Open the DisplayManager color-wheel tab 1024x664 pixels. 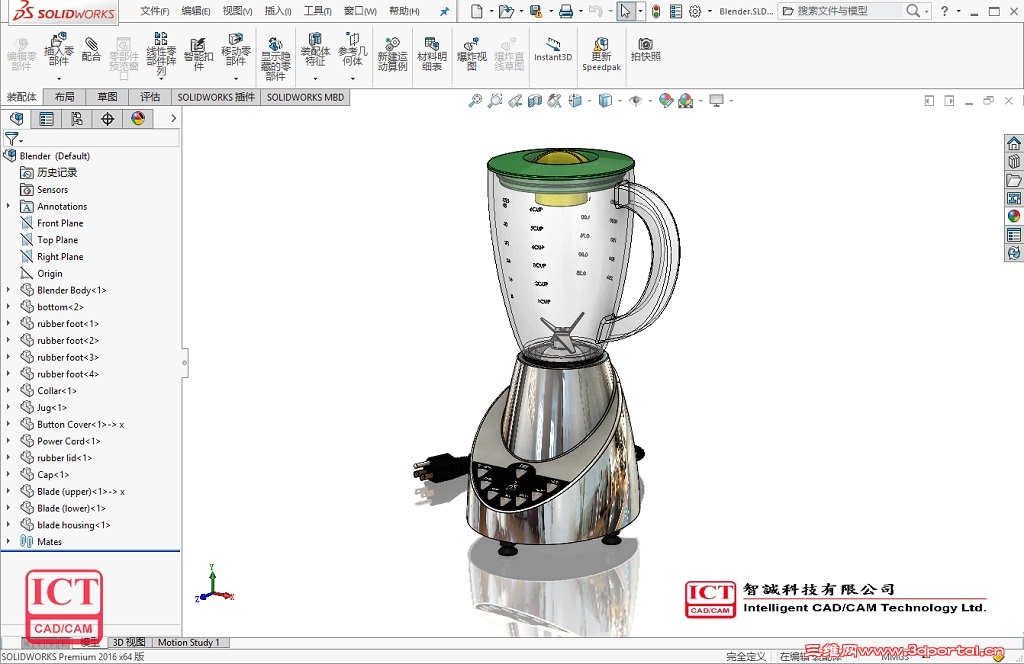coord(138,119)
